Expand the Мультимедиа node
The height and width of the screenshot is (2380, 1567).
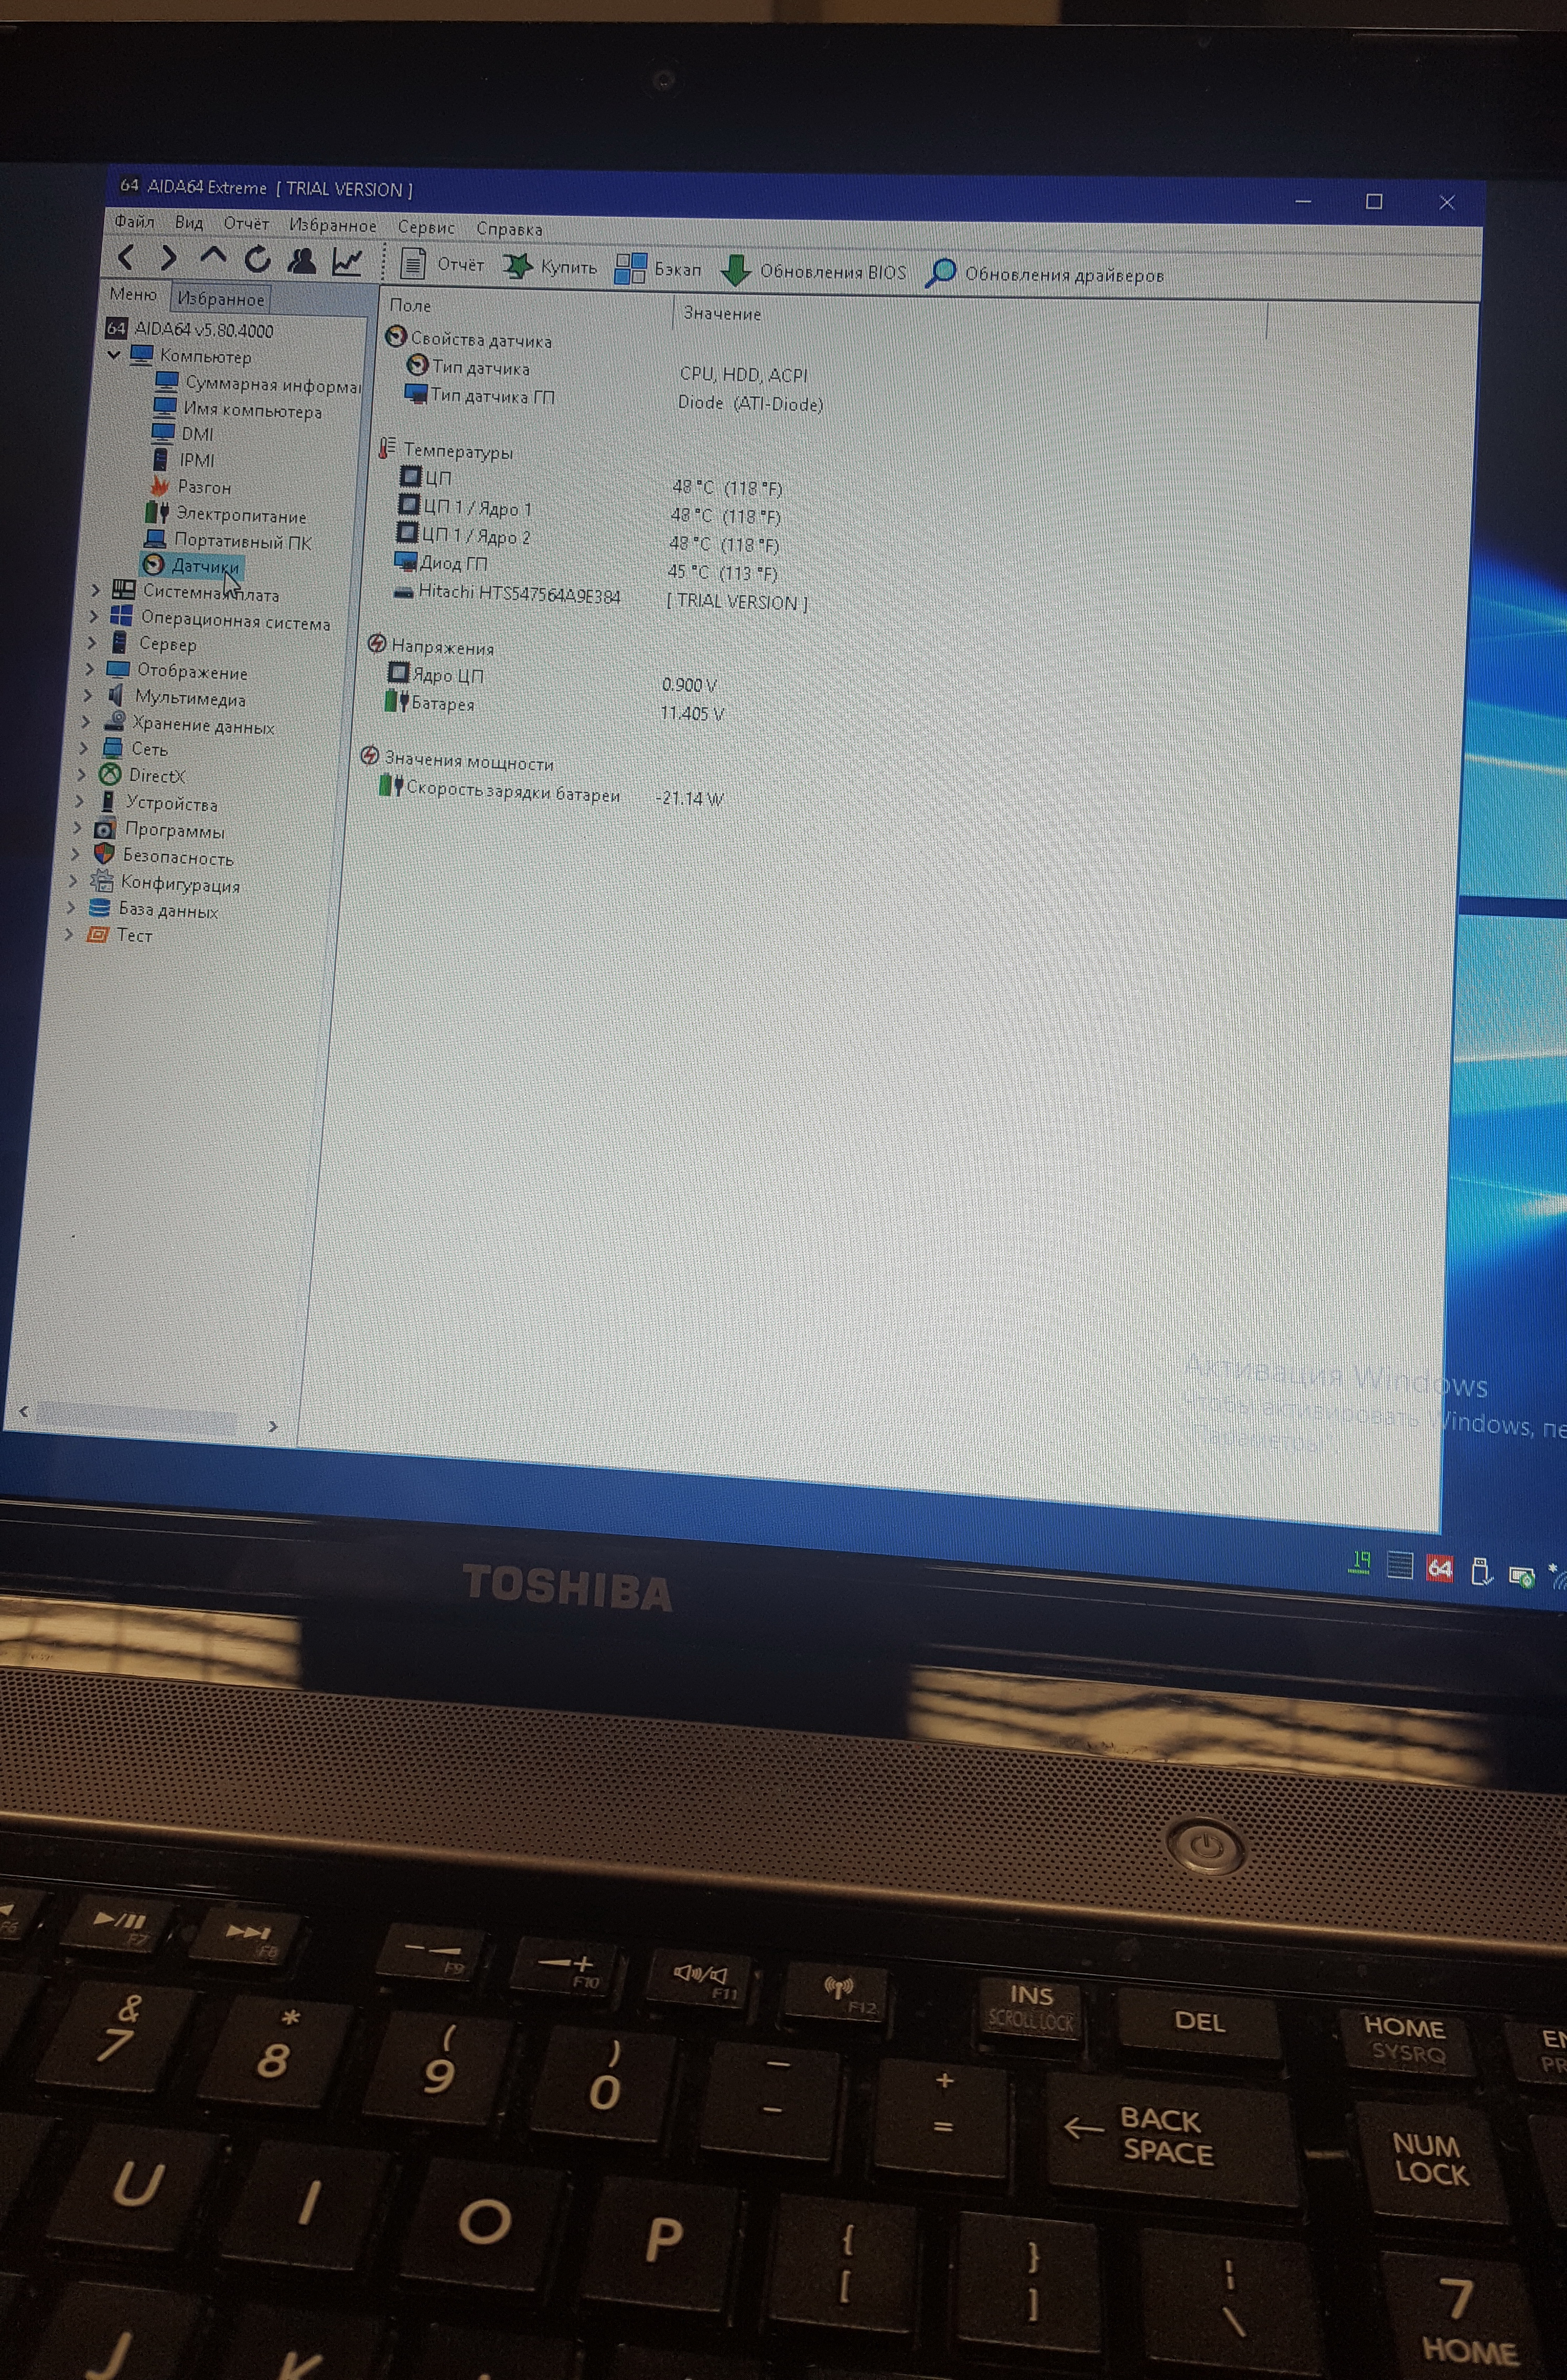pyautogui.click(x=88, y=694)
